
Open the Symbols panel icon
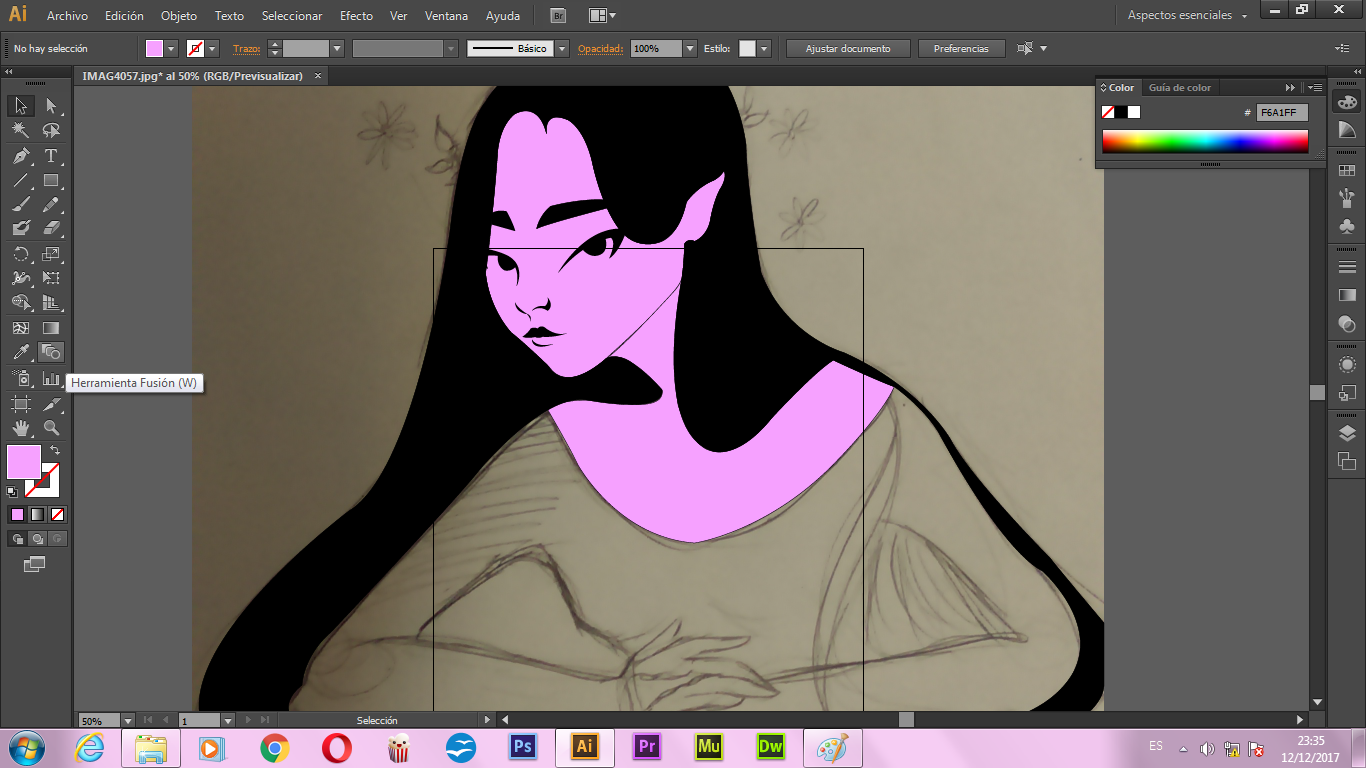click(1347, 226)
